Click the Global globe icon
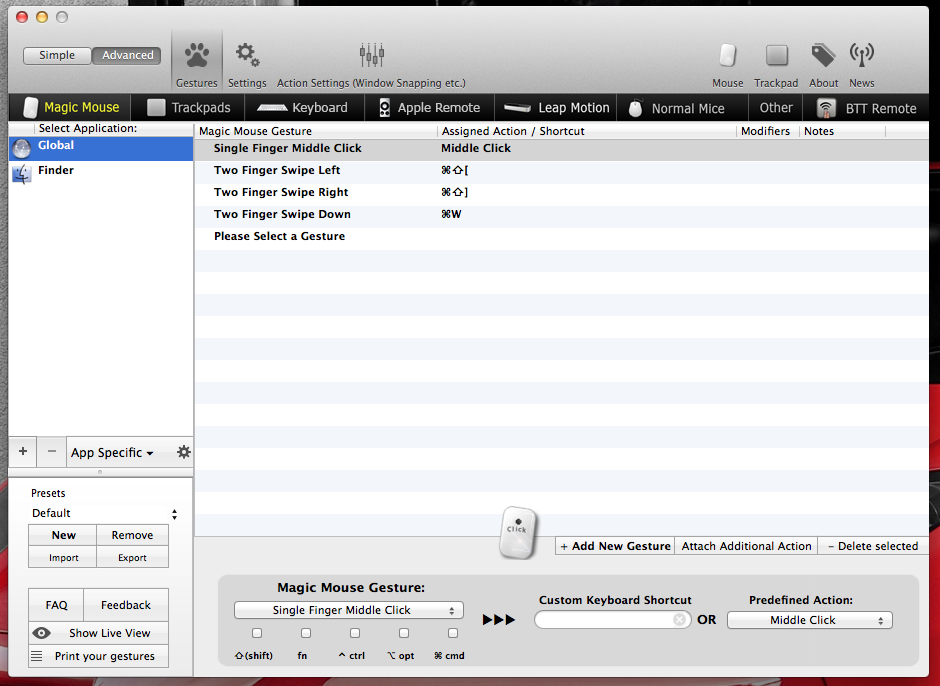 (22, 148)
